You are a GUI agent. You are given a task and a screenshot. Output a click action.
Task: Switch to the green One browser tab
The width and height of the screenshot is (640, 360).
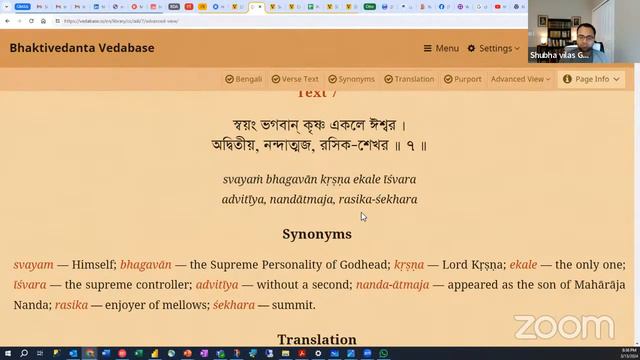369,7
